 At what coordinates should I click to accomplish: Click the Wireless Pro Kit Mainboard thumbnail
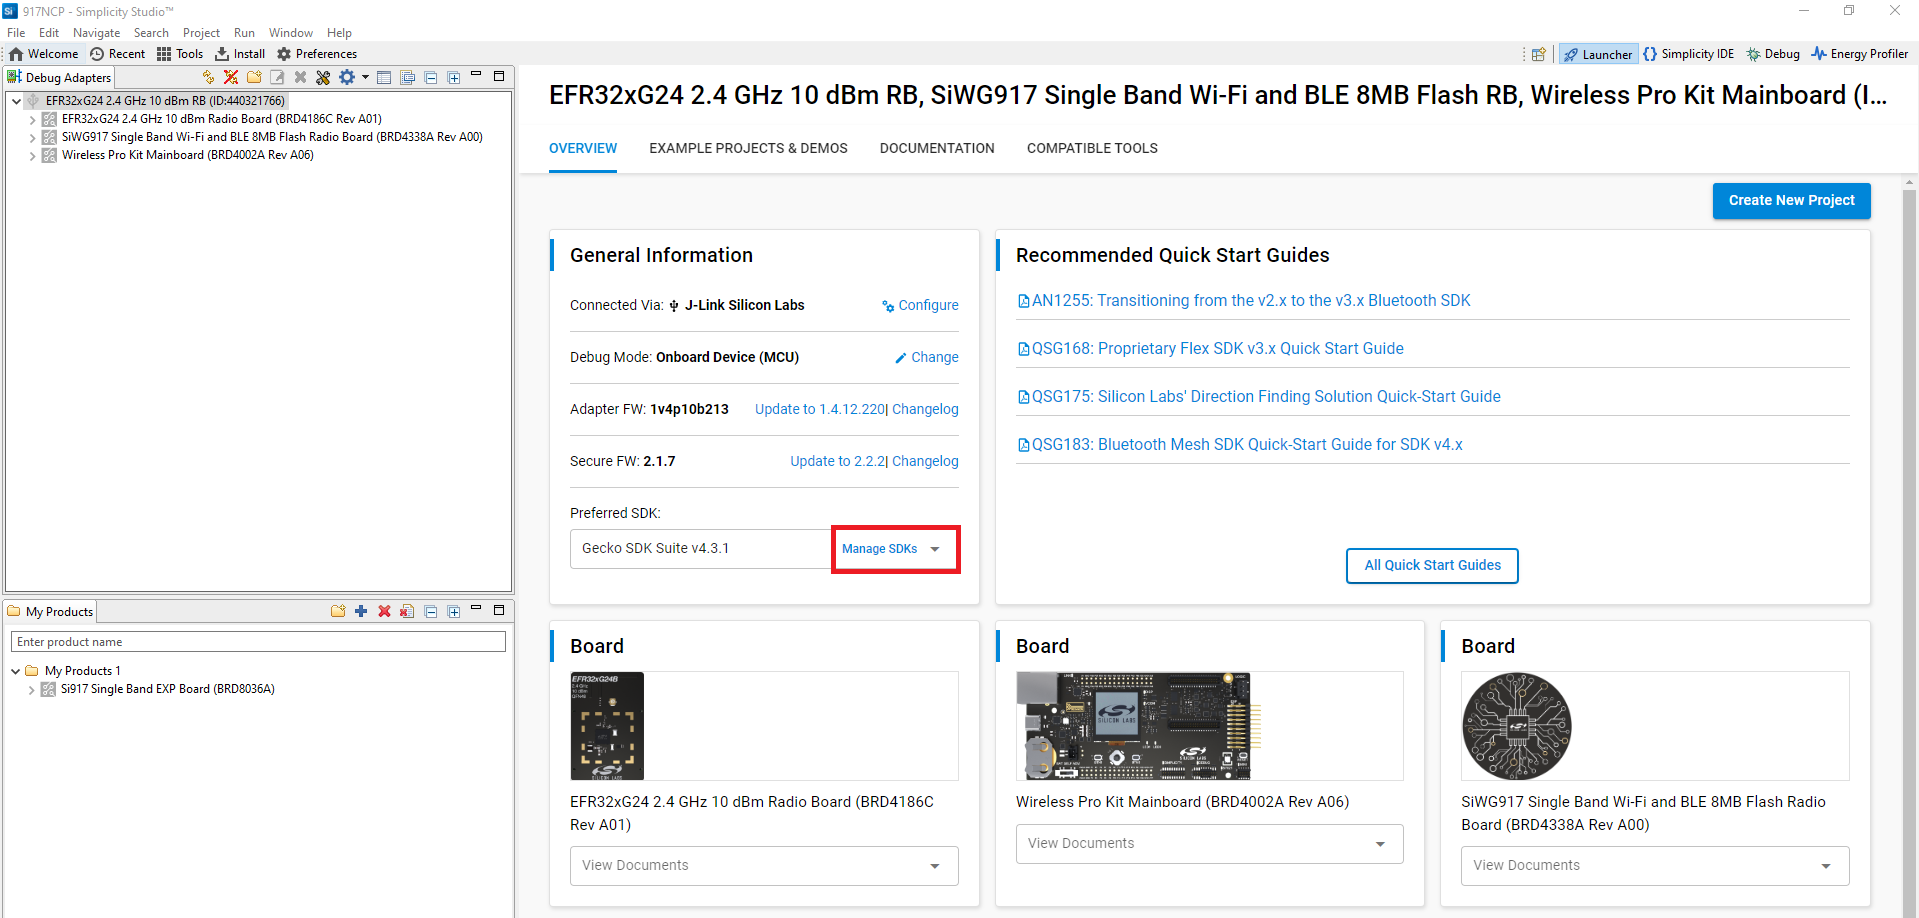pyautogui.click(x=1139, y=726)
